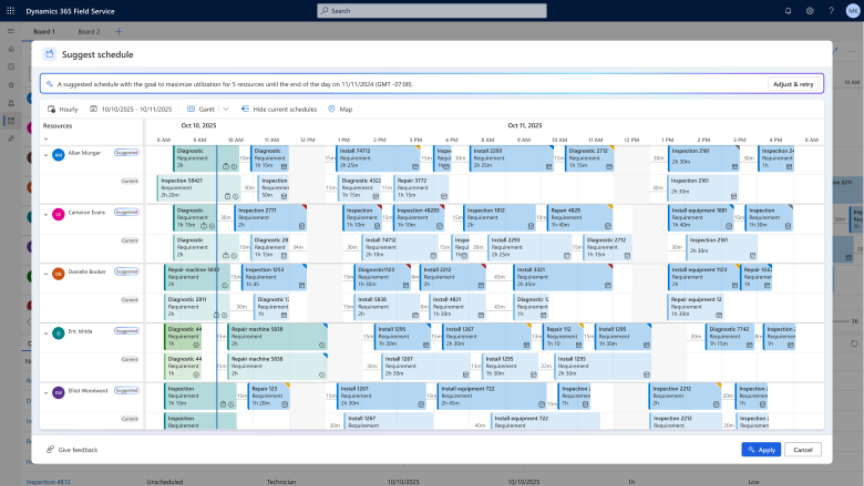The width and height of the screenshot is (864, 486).
Task: Open the 10/10/2025 - 10/11/2025 date range picker
Action: (x=130, y=109)
